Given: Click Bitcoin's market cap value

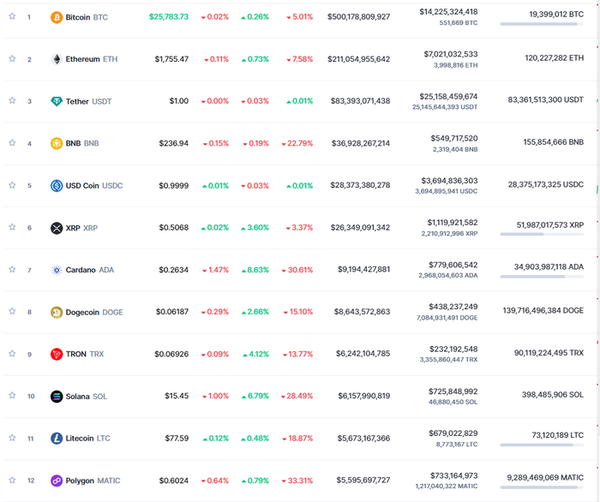Looking at the screenshot, I should [358, 17].
